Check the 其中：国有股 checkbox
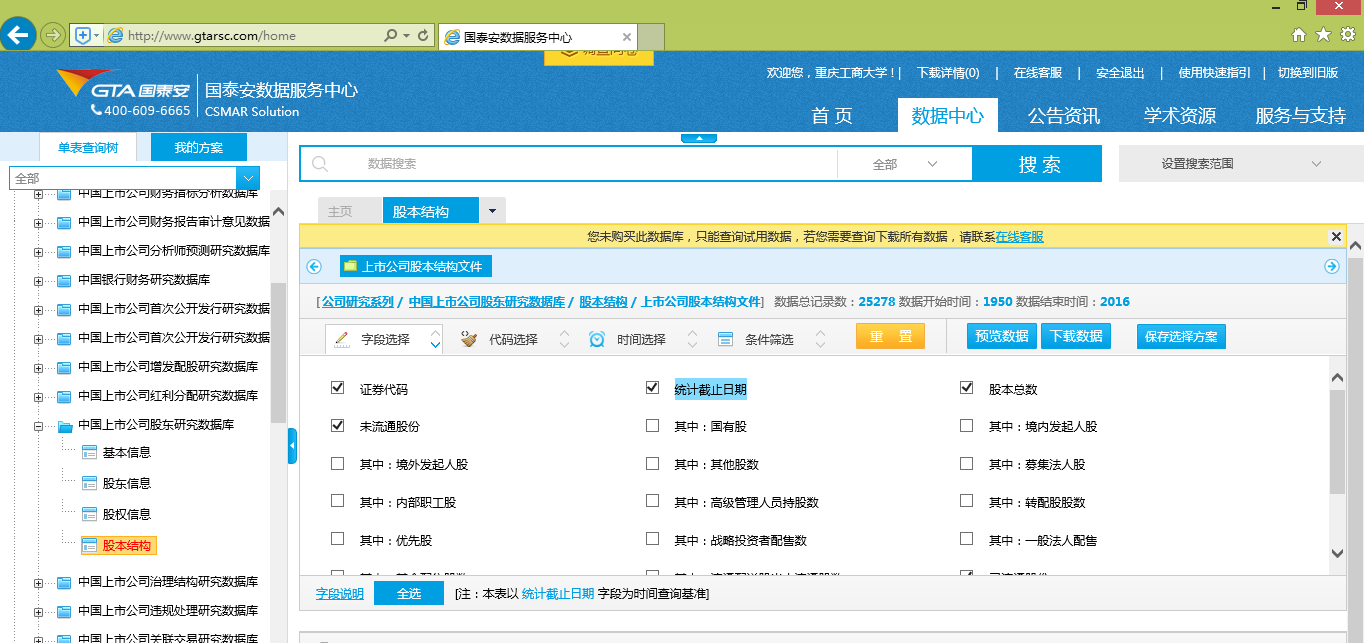This screenshot has height=643, width=1364. (x=652, y=426)
